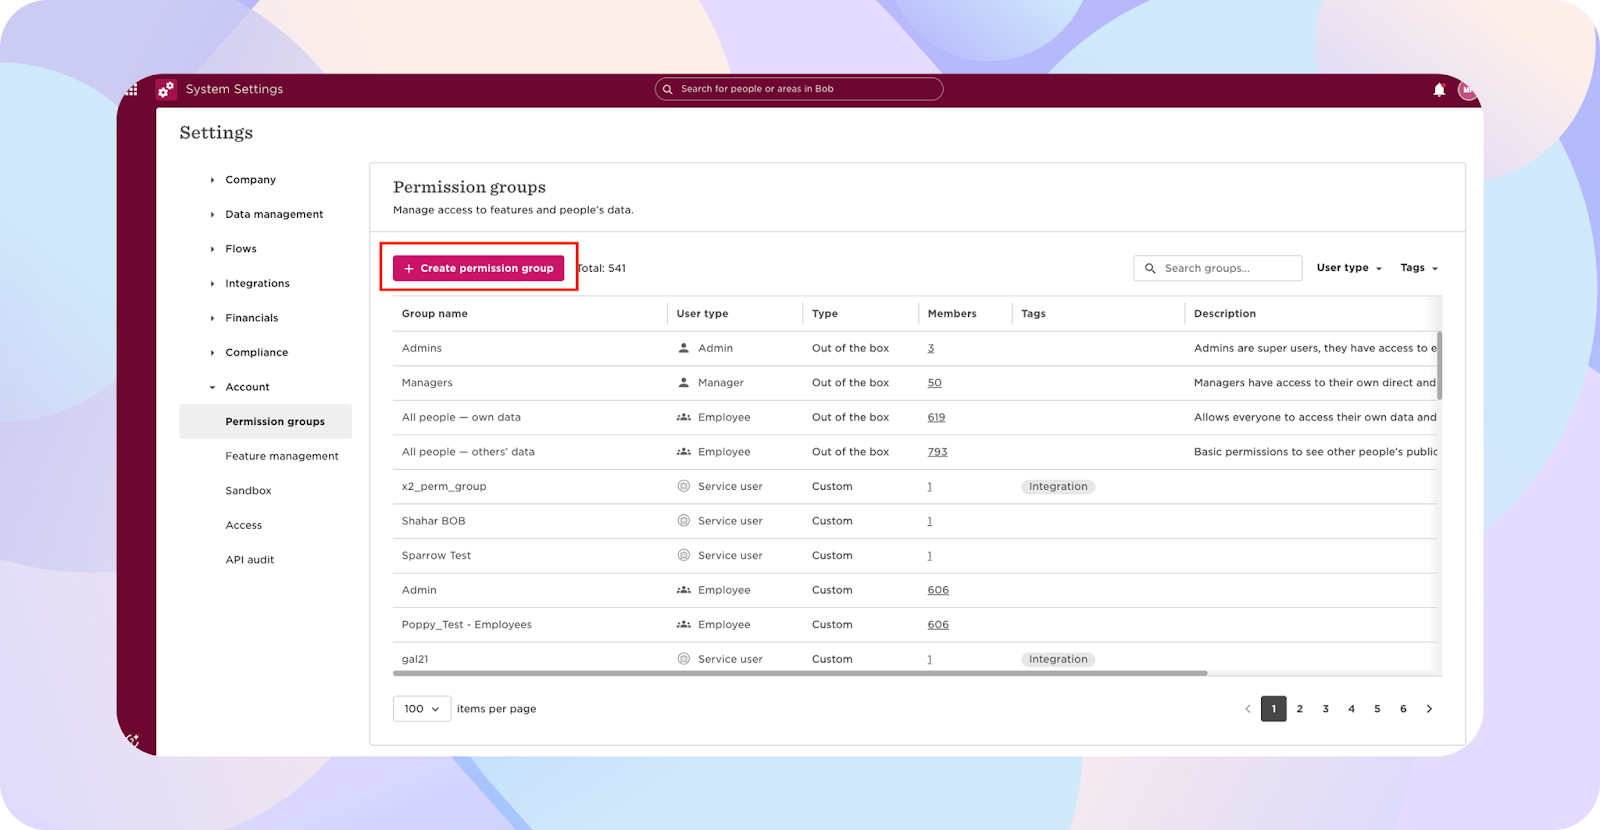Click the global search for people field
The height and width of the screenshot is (830, 1600).
point(799,89)
